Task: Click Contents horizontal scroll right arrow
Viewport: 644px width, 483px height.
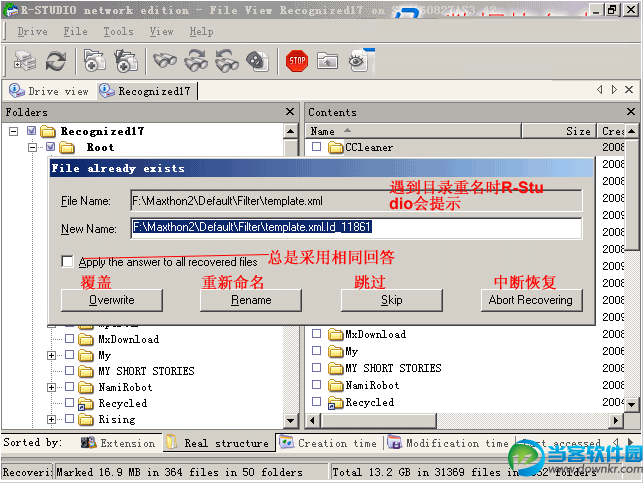Action: pyautogui.click(x=616, y=420)
